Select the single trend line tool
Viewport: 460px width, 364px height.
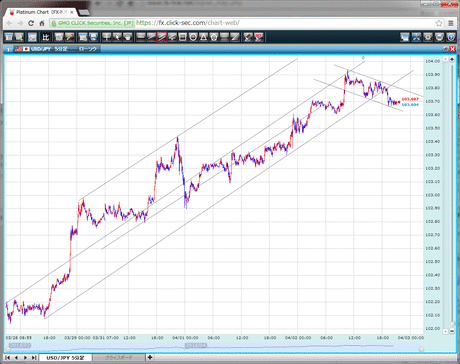point(151,37)
